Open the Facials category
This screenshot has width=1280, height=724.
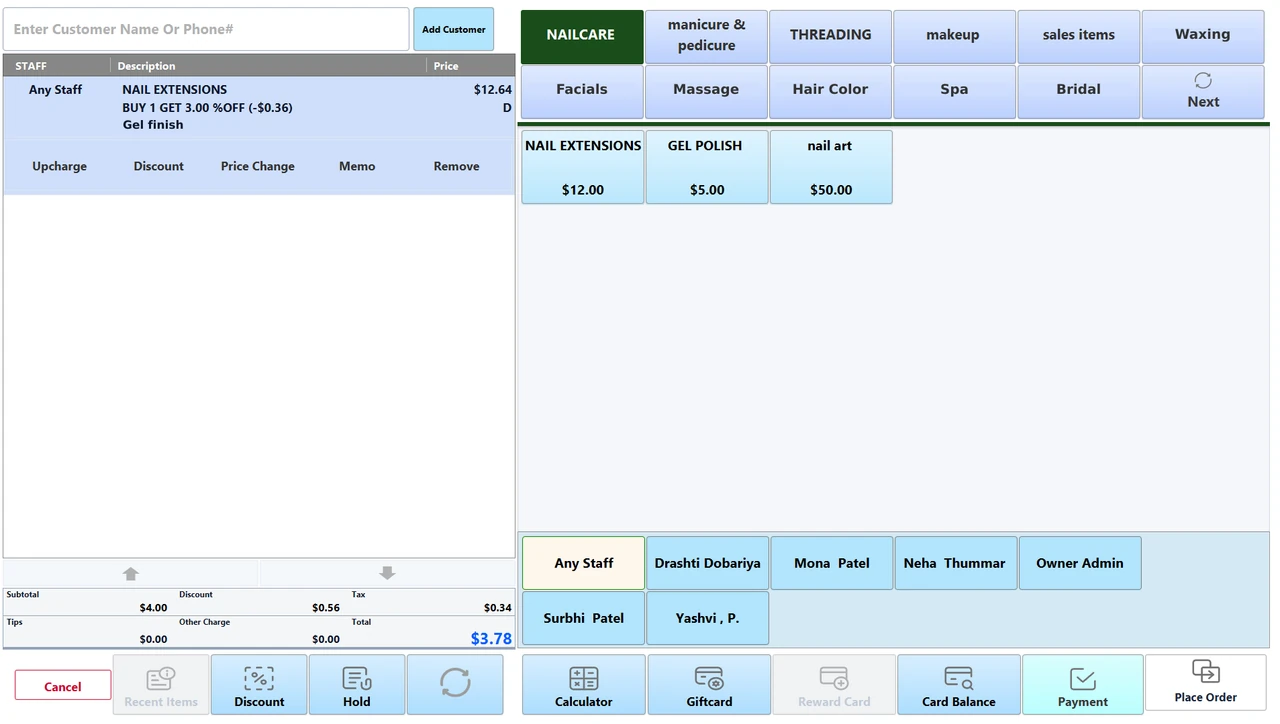click(581, 91)
